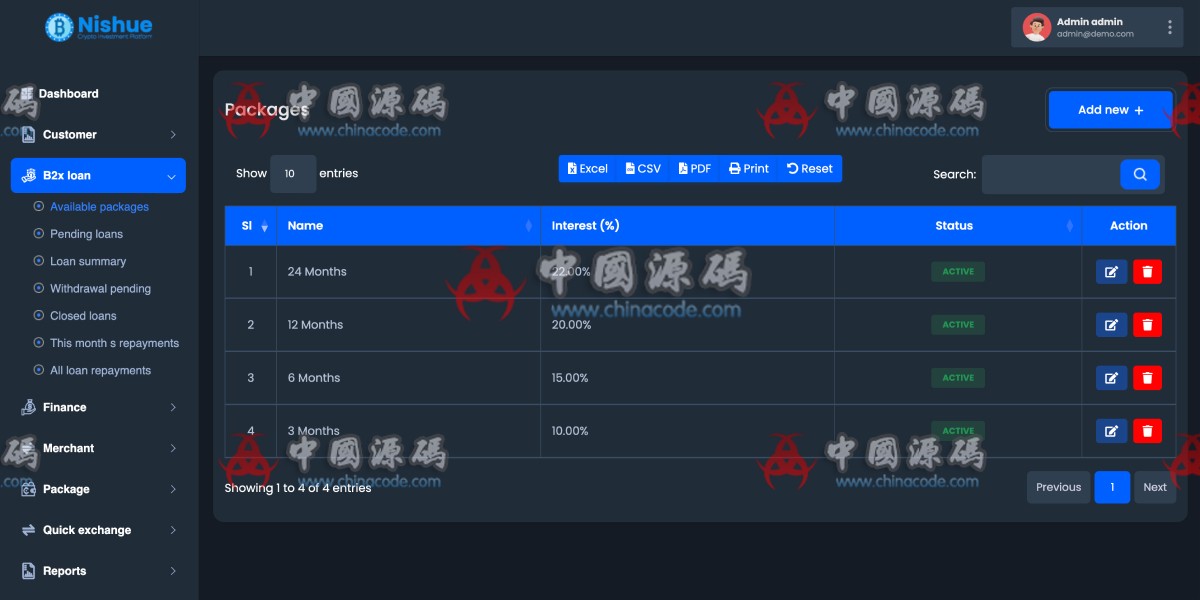Click the Nishue logo

[x=99, y=27]
